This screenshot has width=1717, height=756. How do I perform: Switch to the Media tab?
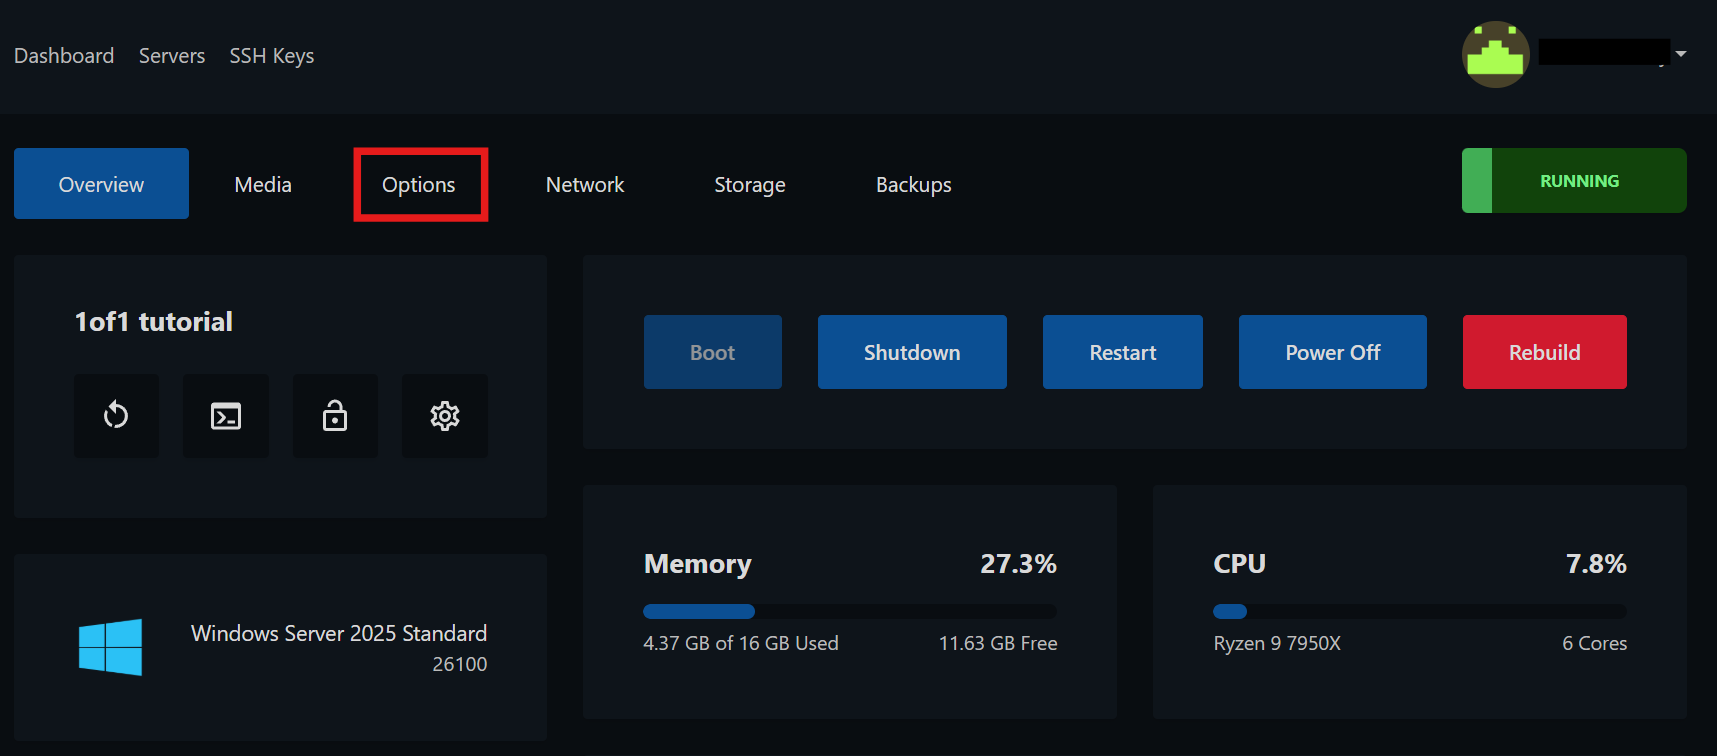click(x=263, y=185)
